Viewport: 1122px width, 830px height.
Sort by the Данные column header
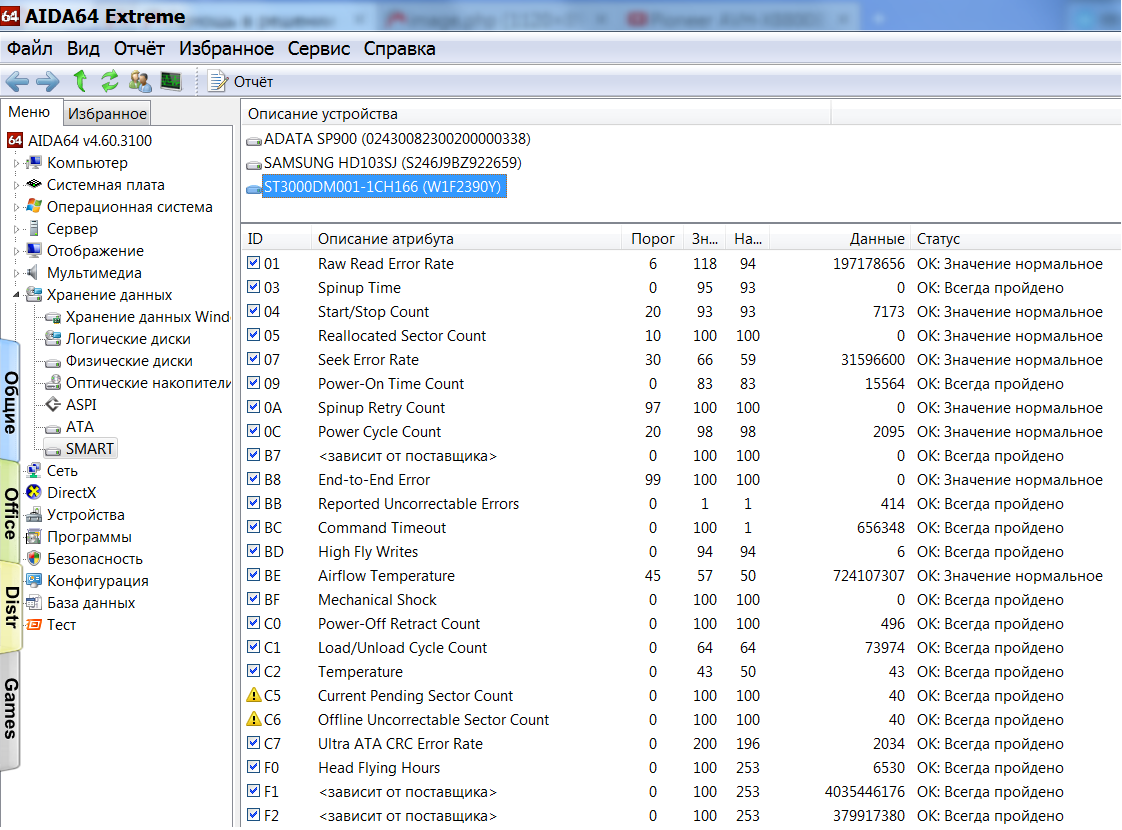[x=839, y=239]
